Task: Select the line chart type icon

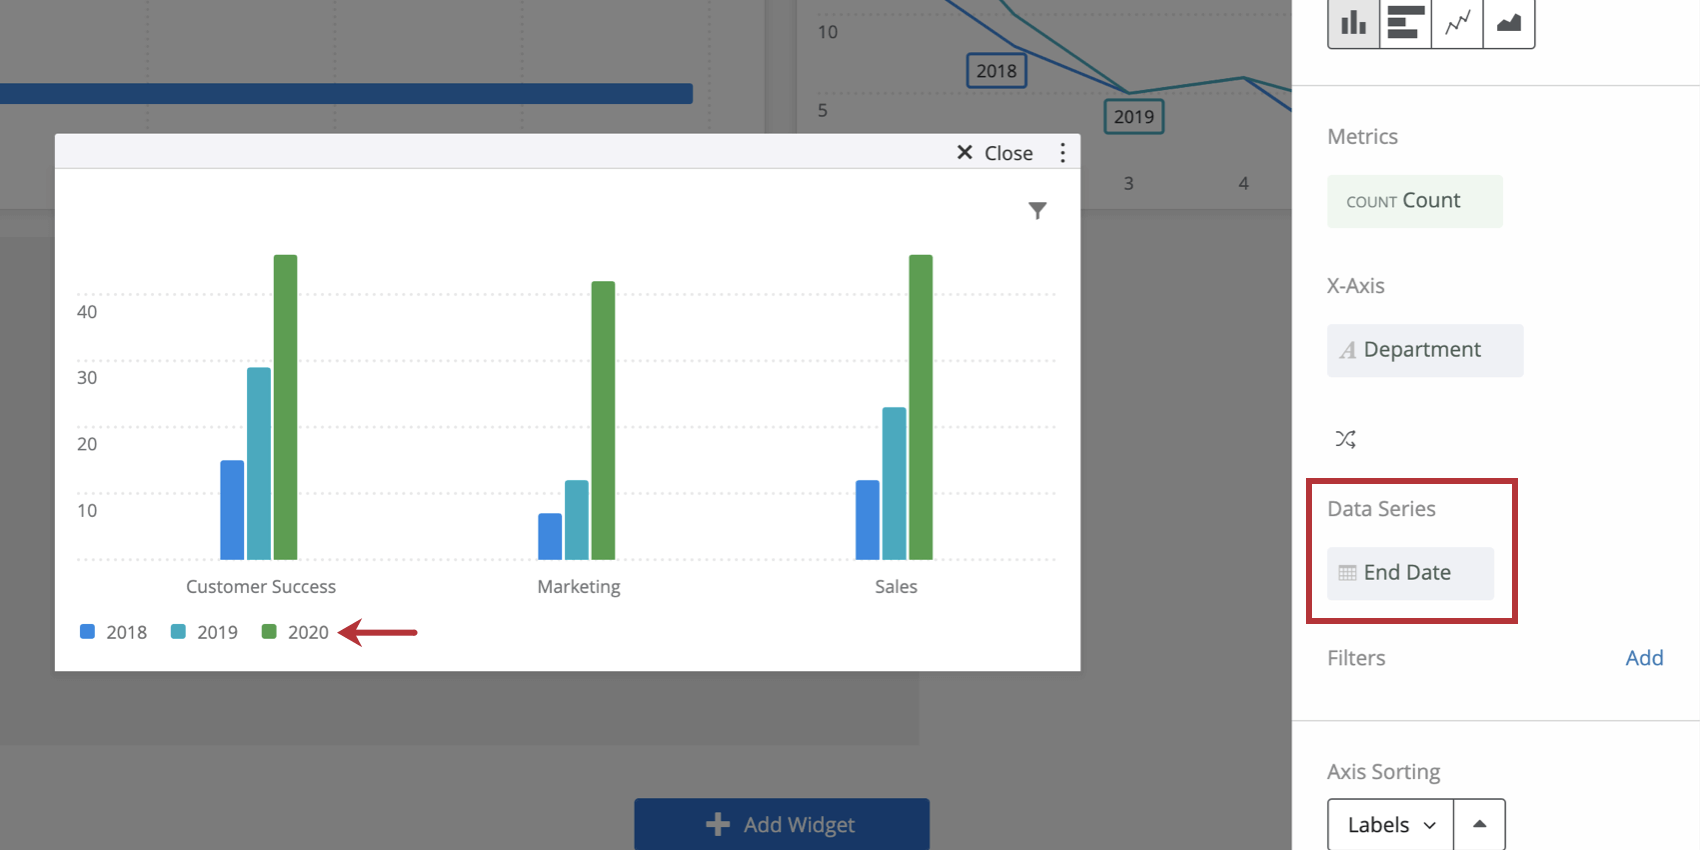Action: 1457,22
